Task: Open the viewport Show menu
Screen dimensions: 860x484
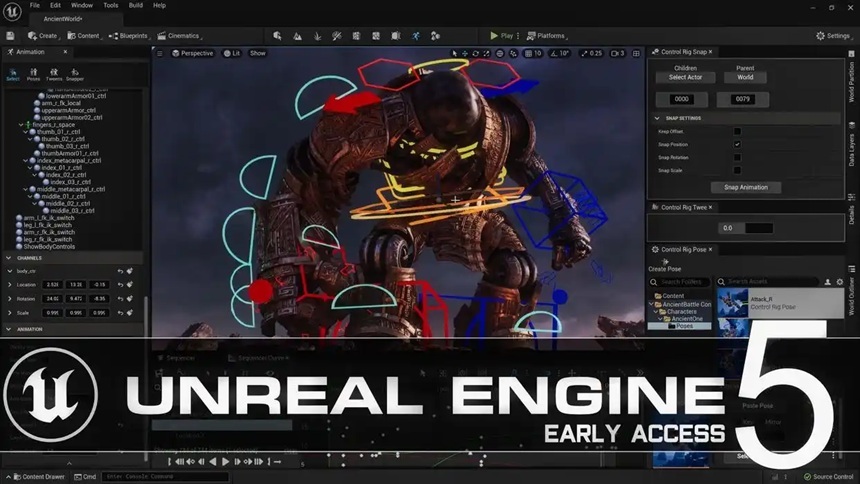Action: [x=257, y=53]
